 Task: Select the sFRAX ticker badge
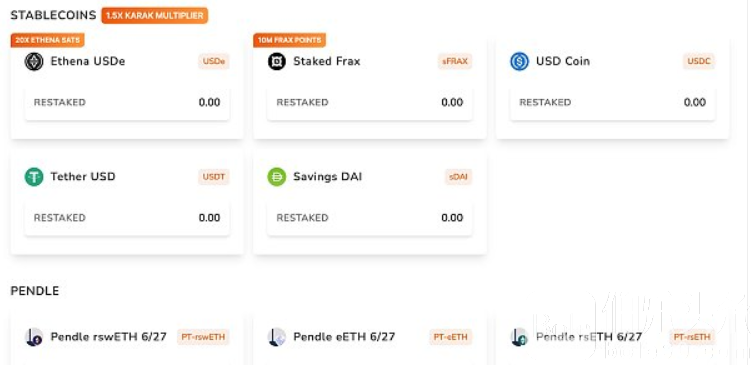pyautogui.click(x=455, y=62)
